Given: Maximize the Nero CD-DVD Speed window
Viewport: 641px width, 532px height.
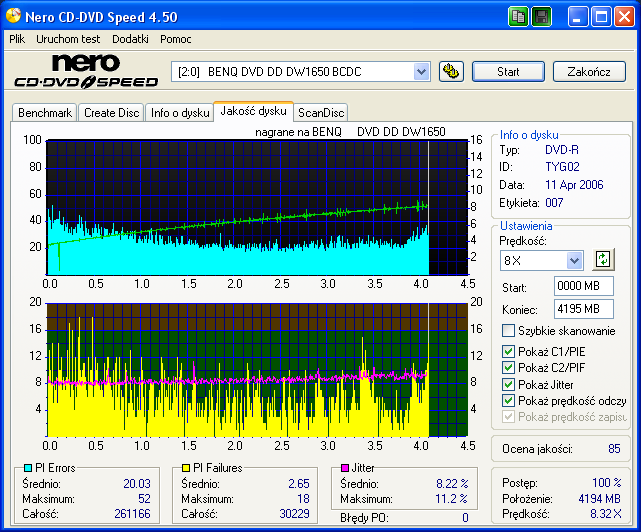Looking at the screenshot, I should (601, 17).
